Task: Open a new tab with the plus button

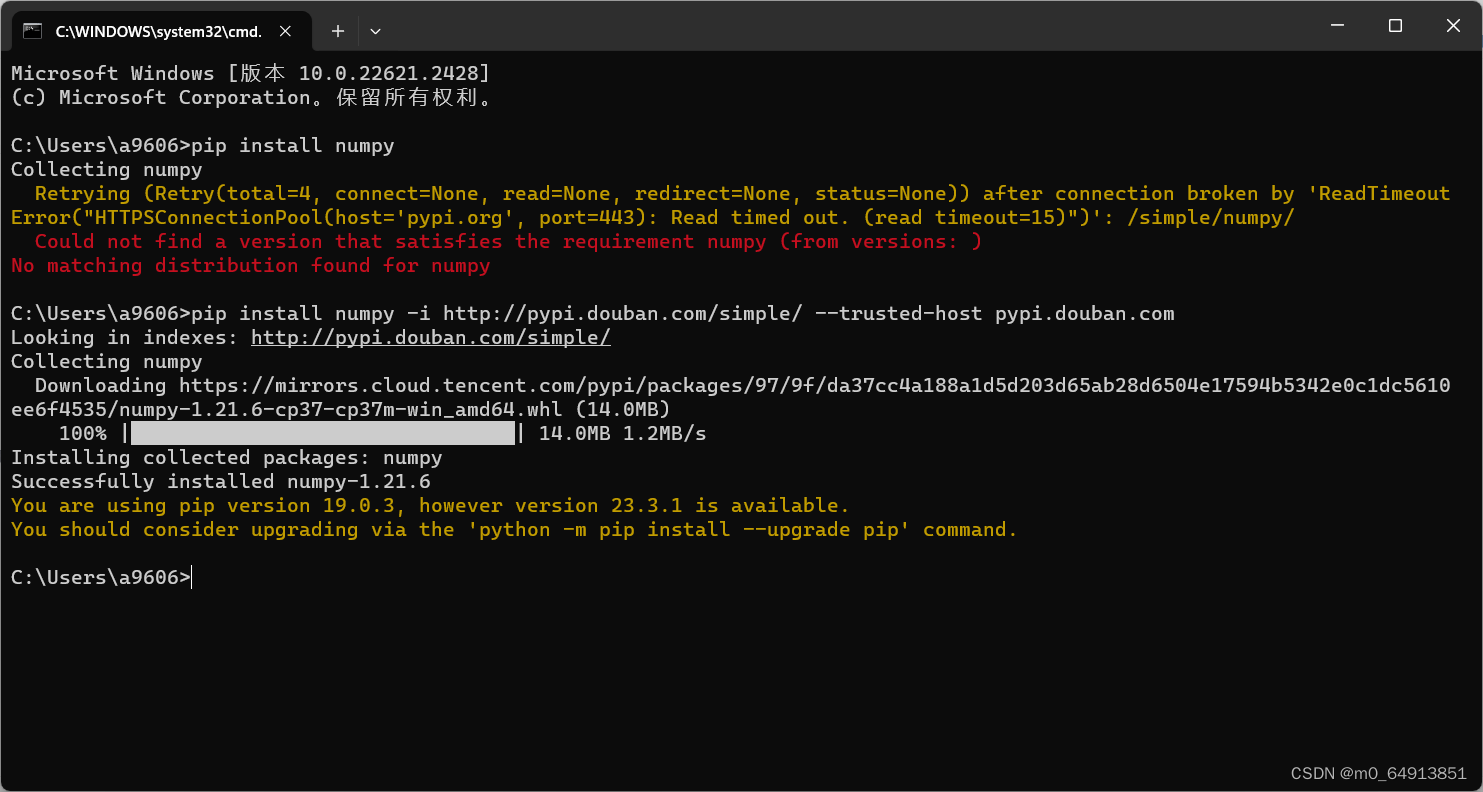Action: [337, 31]
